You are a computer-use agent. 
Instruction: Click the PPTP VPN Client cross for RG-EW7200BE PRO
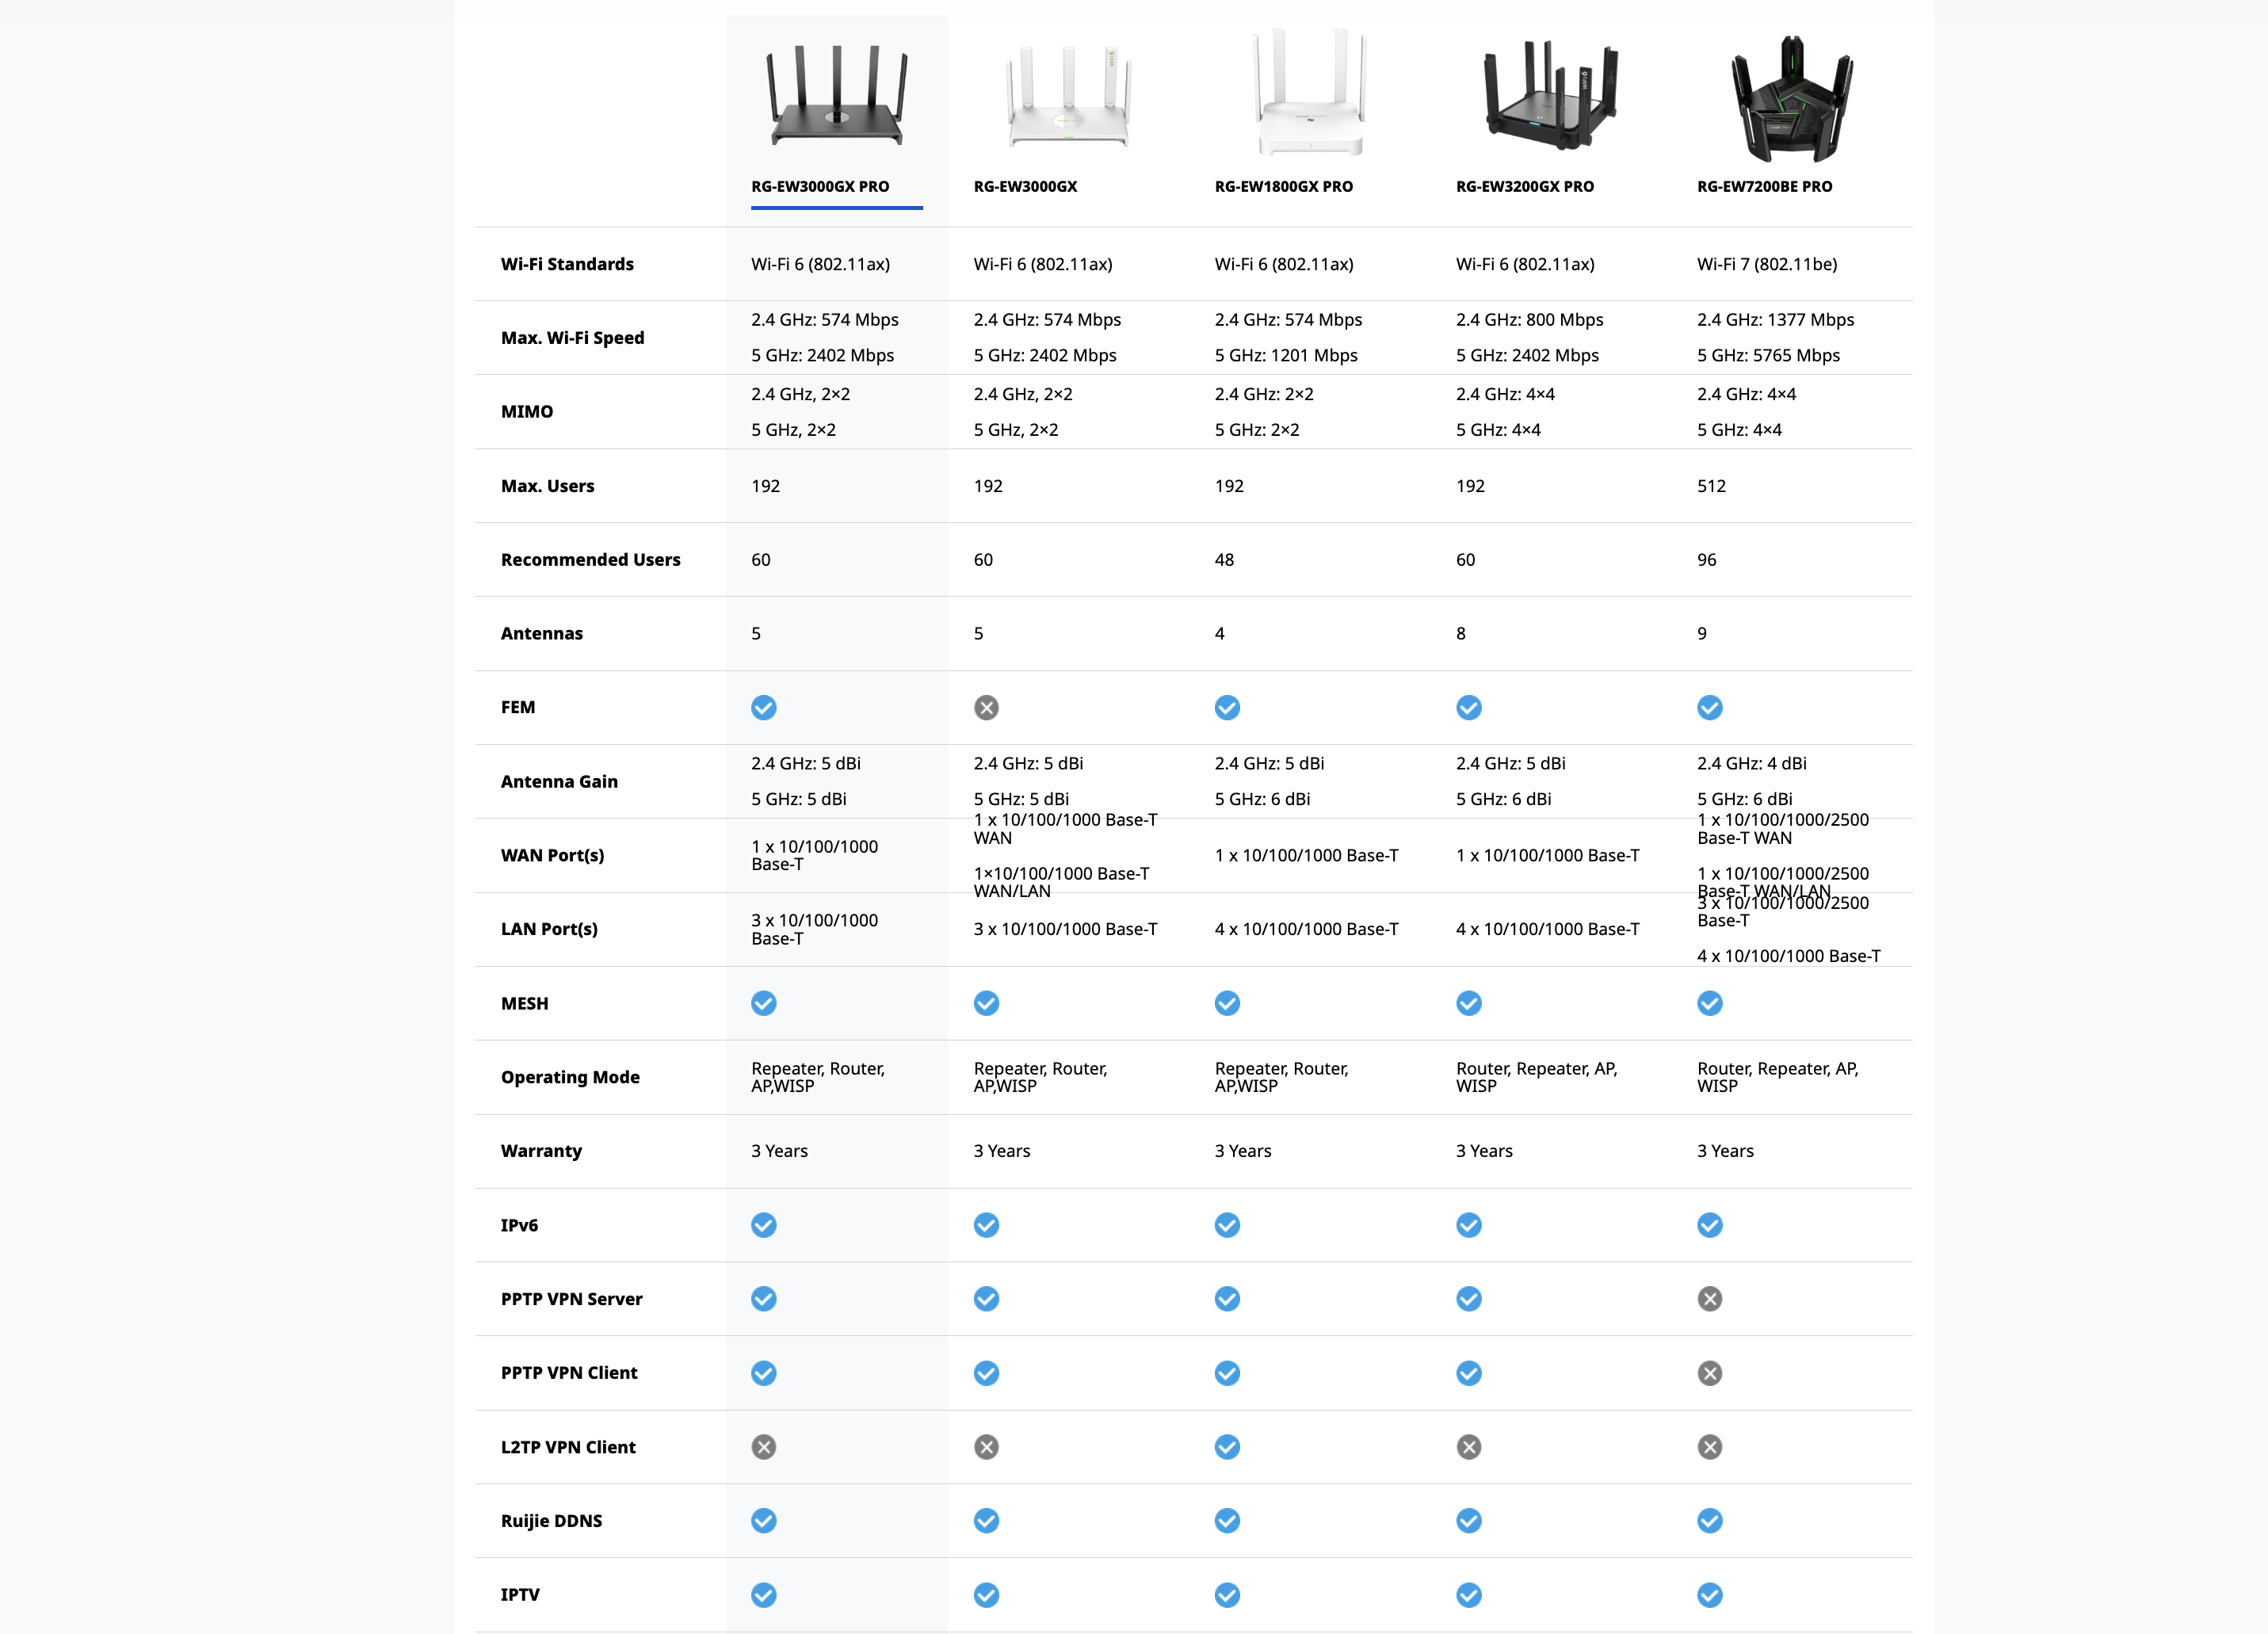click(1709, 1373)
